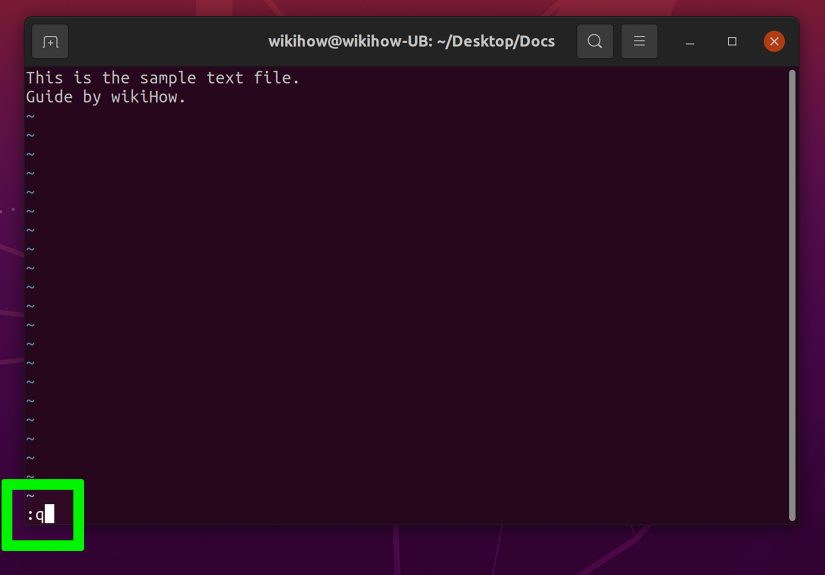This screenshot has width=825, height=575.
Task: Close the terminal window
Action: (x=774, y=41)
